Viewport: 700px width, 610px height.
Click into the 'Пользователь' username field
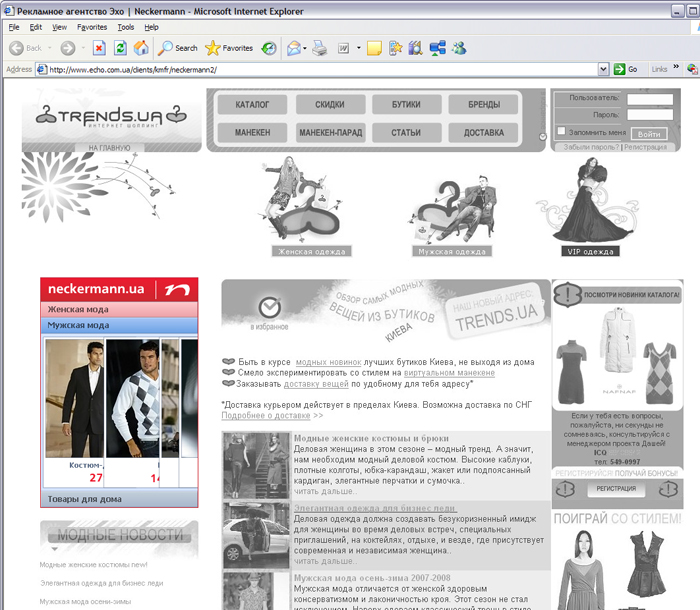click(649, 99)
